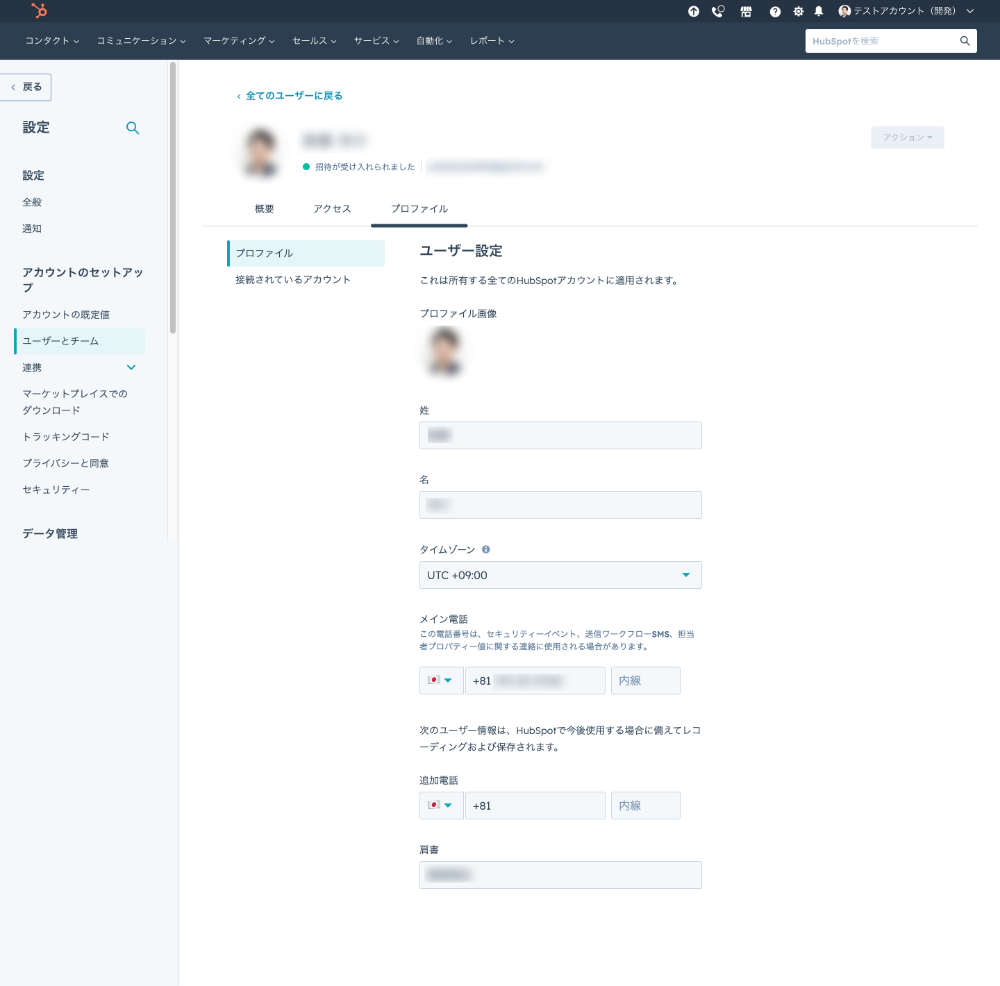This screenshot has width=1000, height=986.
Task: Open プライバシーと同意 settings
Action: pos(66,463)
